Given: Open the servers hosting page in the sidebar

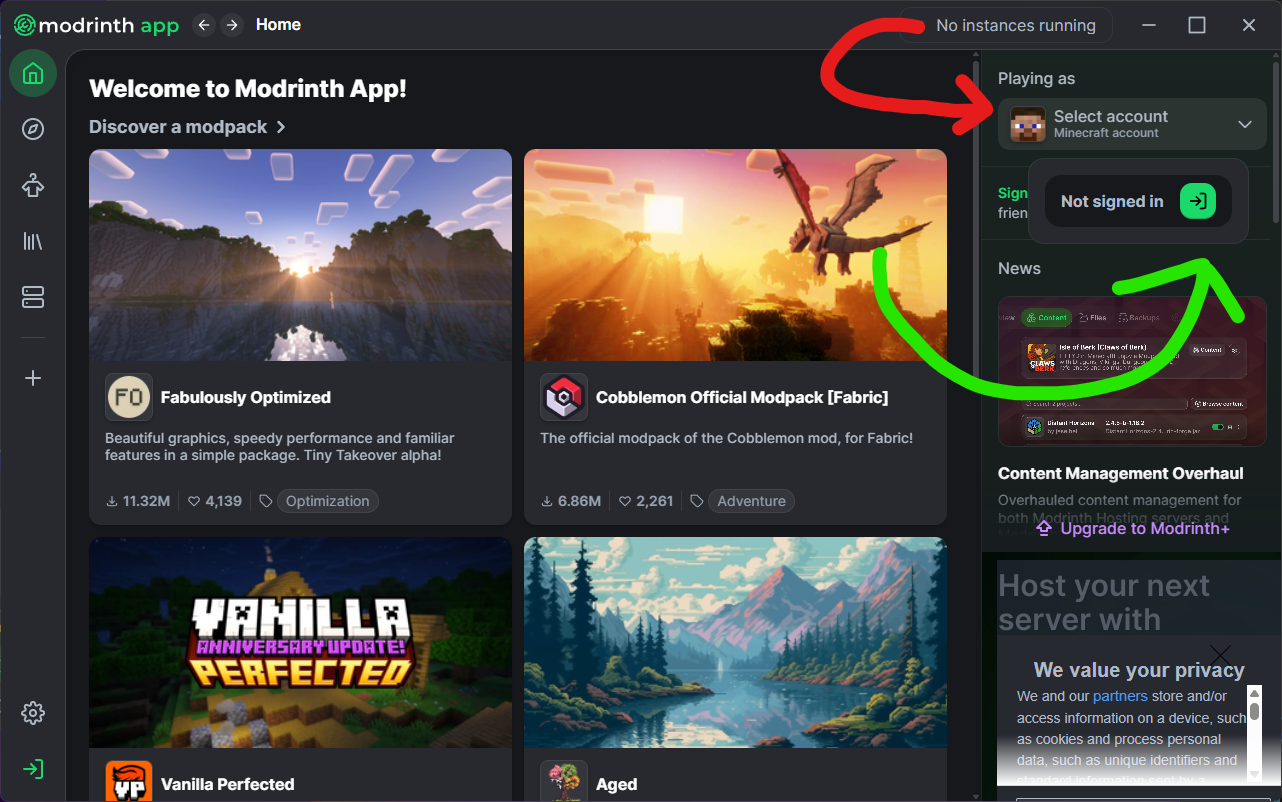Looking at the screenshot, I should click(33, 297).
